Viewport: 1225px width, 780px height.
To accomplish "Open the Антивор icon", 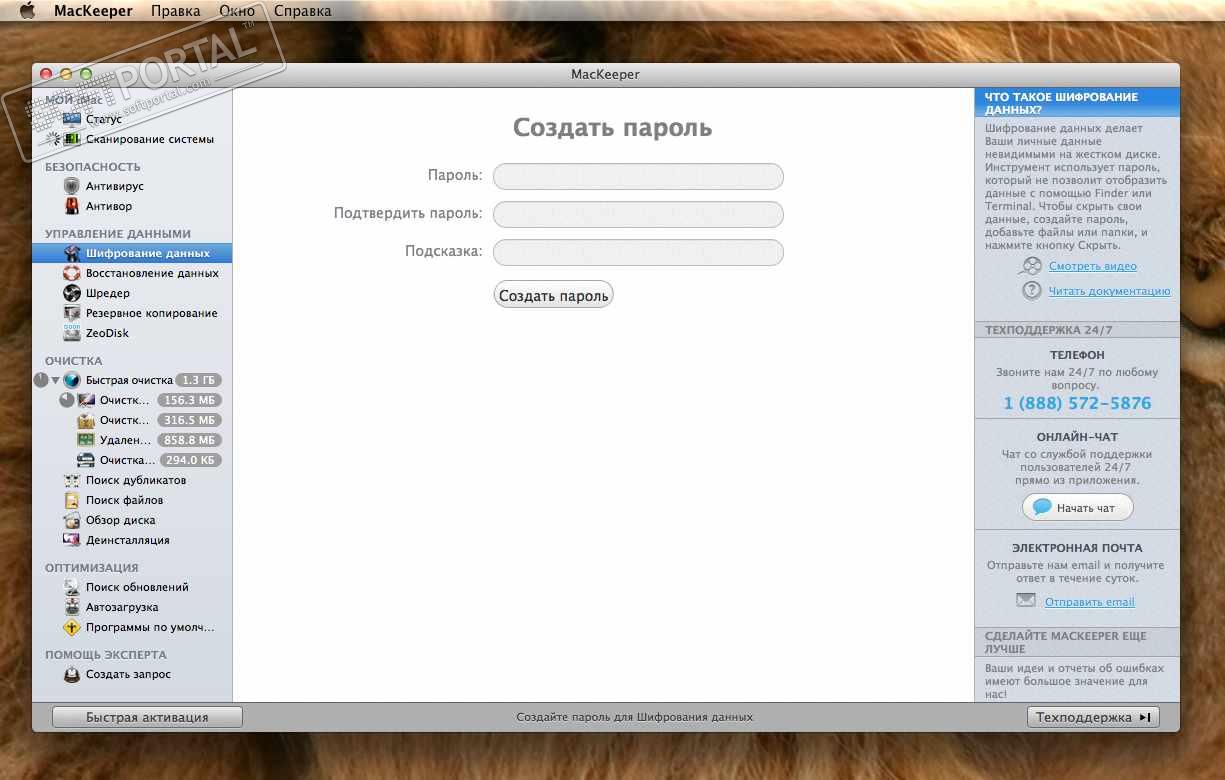I will pos(72,206).
